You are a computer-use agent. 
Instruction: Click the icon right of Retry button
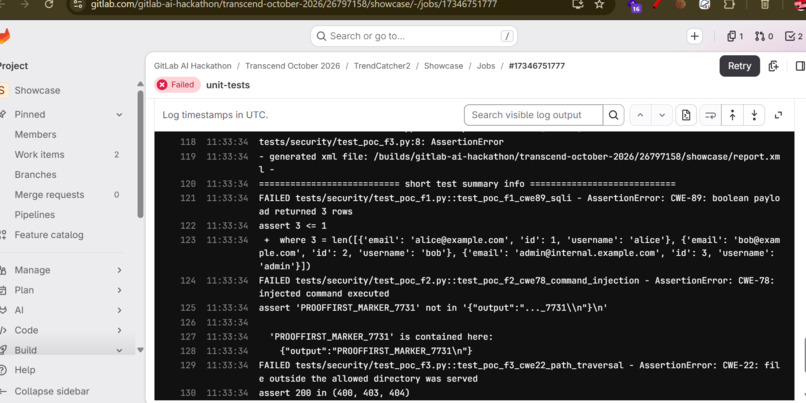[x=773, y=66]
